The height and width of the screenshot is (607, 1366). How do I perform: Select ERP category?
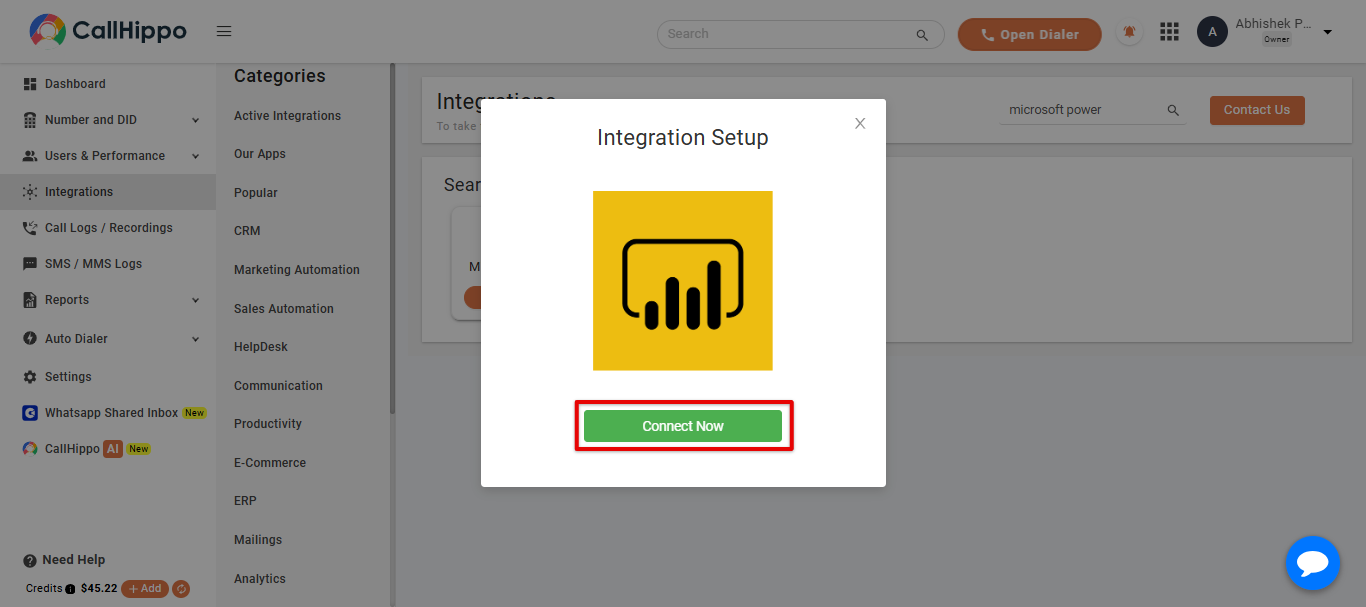[x=245, y=501]
